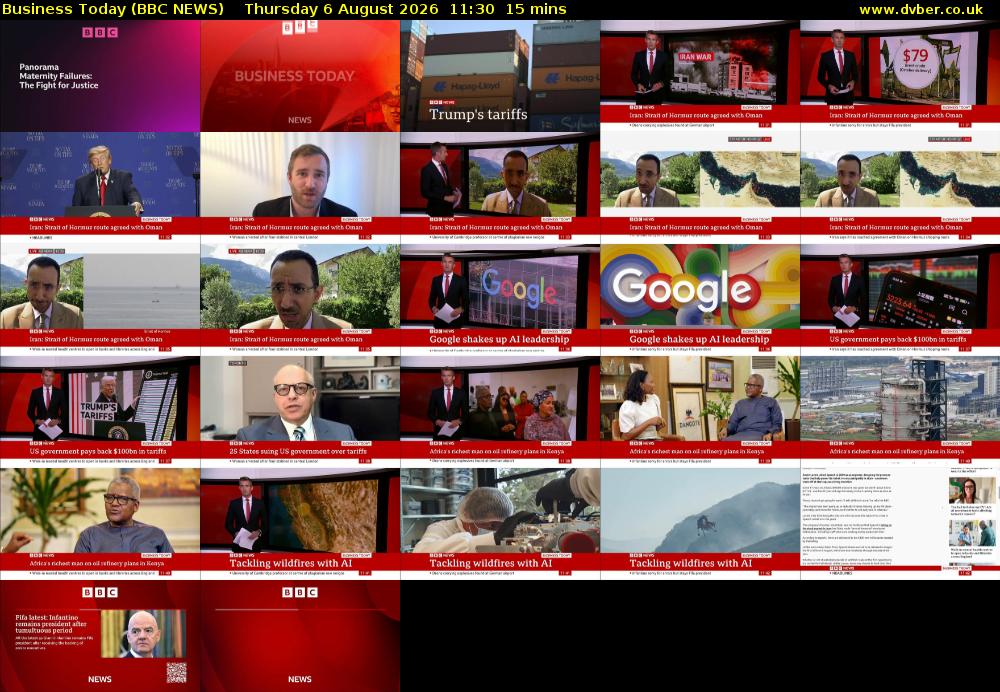The width and height of the screenshot is (1000, 692).
Task: Click the pink BBC logo on Panorama promo
Action: point(100,32)
